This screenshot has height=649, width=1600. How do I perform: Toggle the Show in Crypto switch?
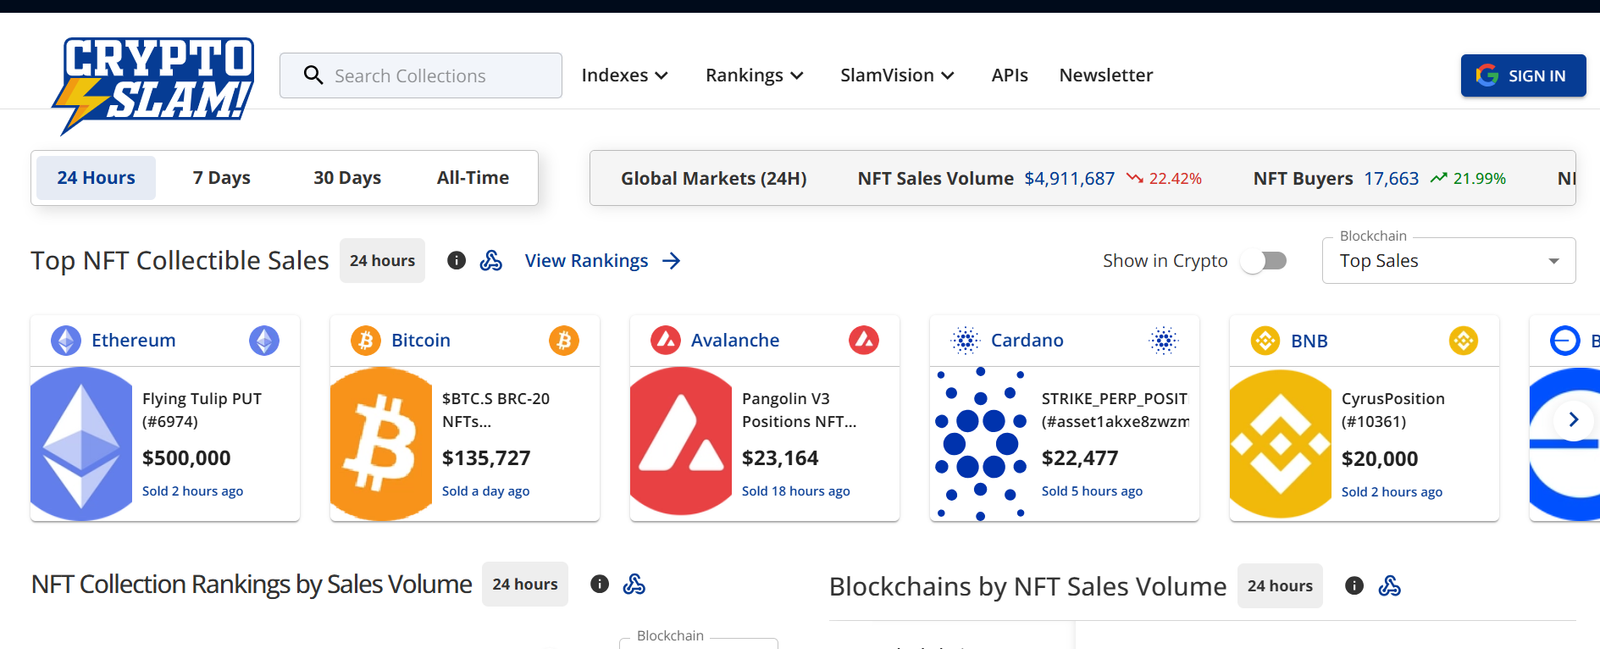[1264, 261]
